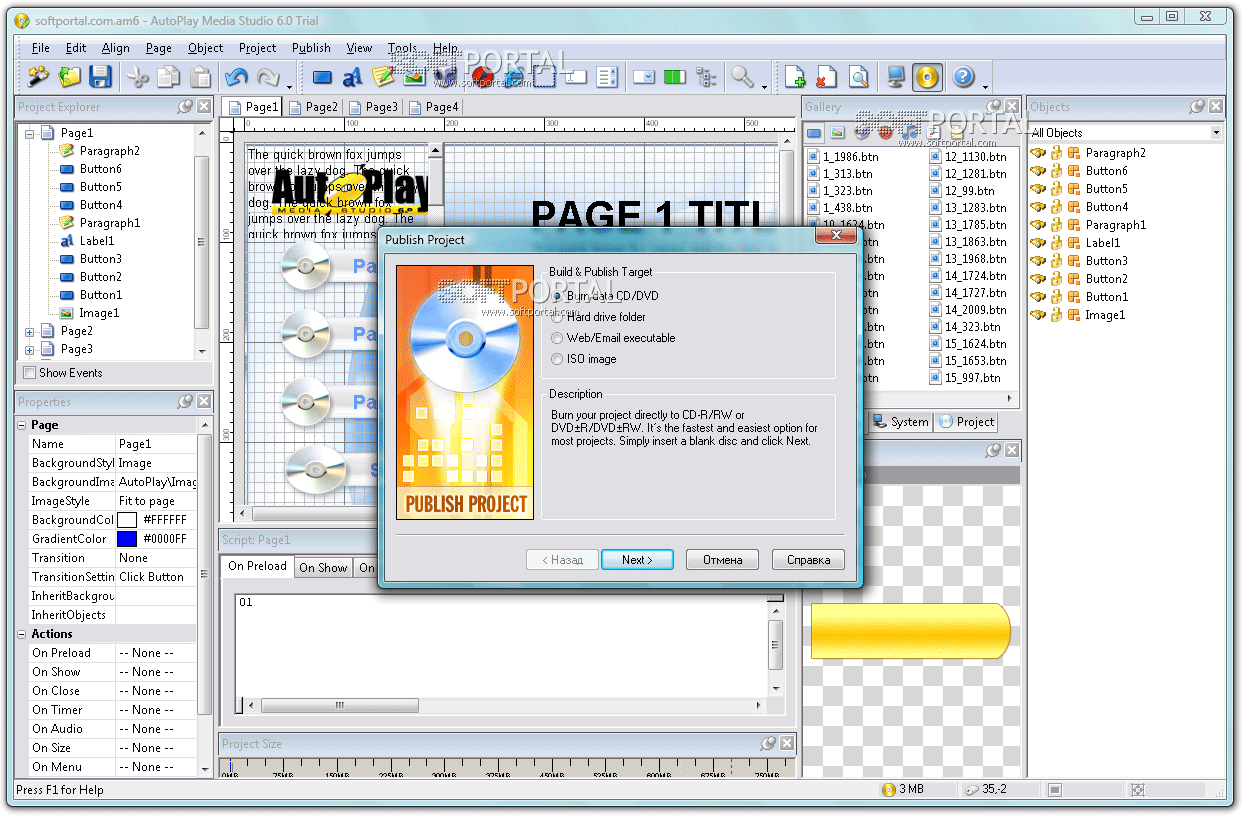Click the Отмена (Cancel) button
The height and width of the screenshot is (817, 1244).
[x=722, y=560]
